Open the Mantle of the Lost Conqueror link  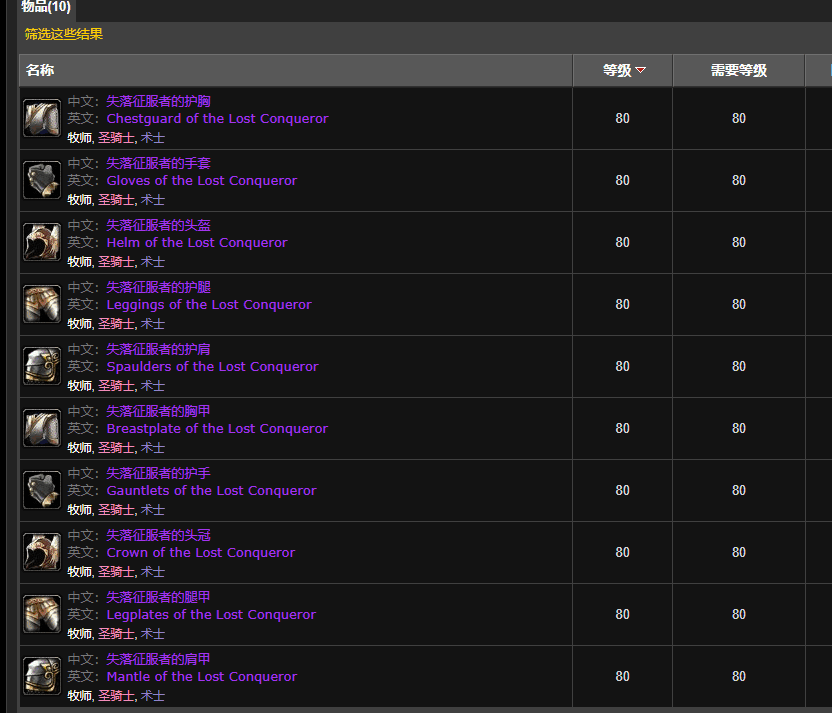pyautogui.click(x=202, y=677)
